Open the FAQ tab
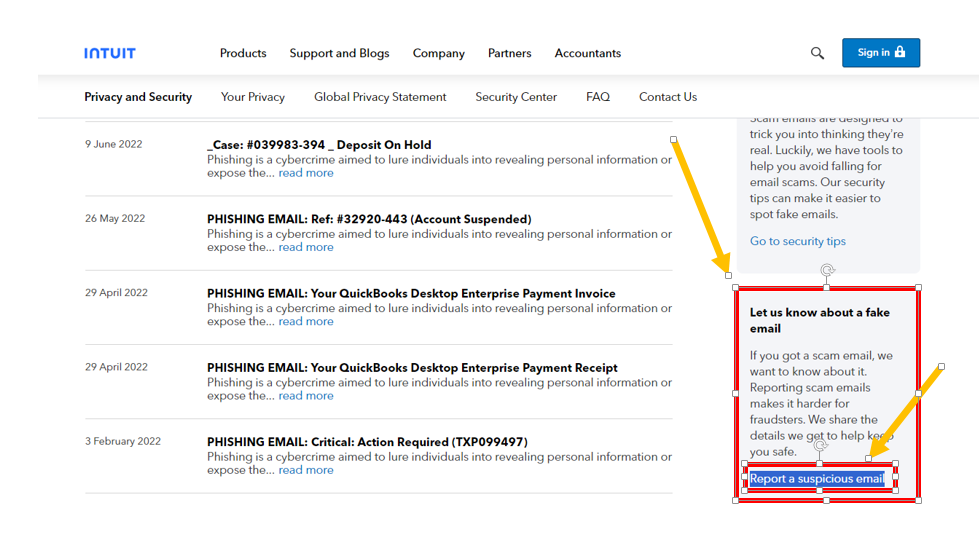This screenshot has height=535, width=979. click(x=598, y=97)
